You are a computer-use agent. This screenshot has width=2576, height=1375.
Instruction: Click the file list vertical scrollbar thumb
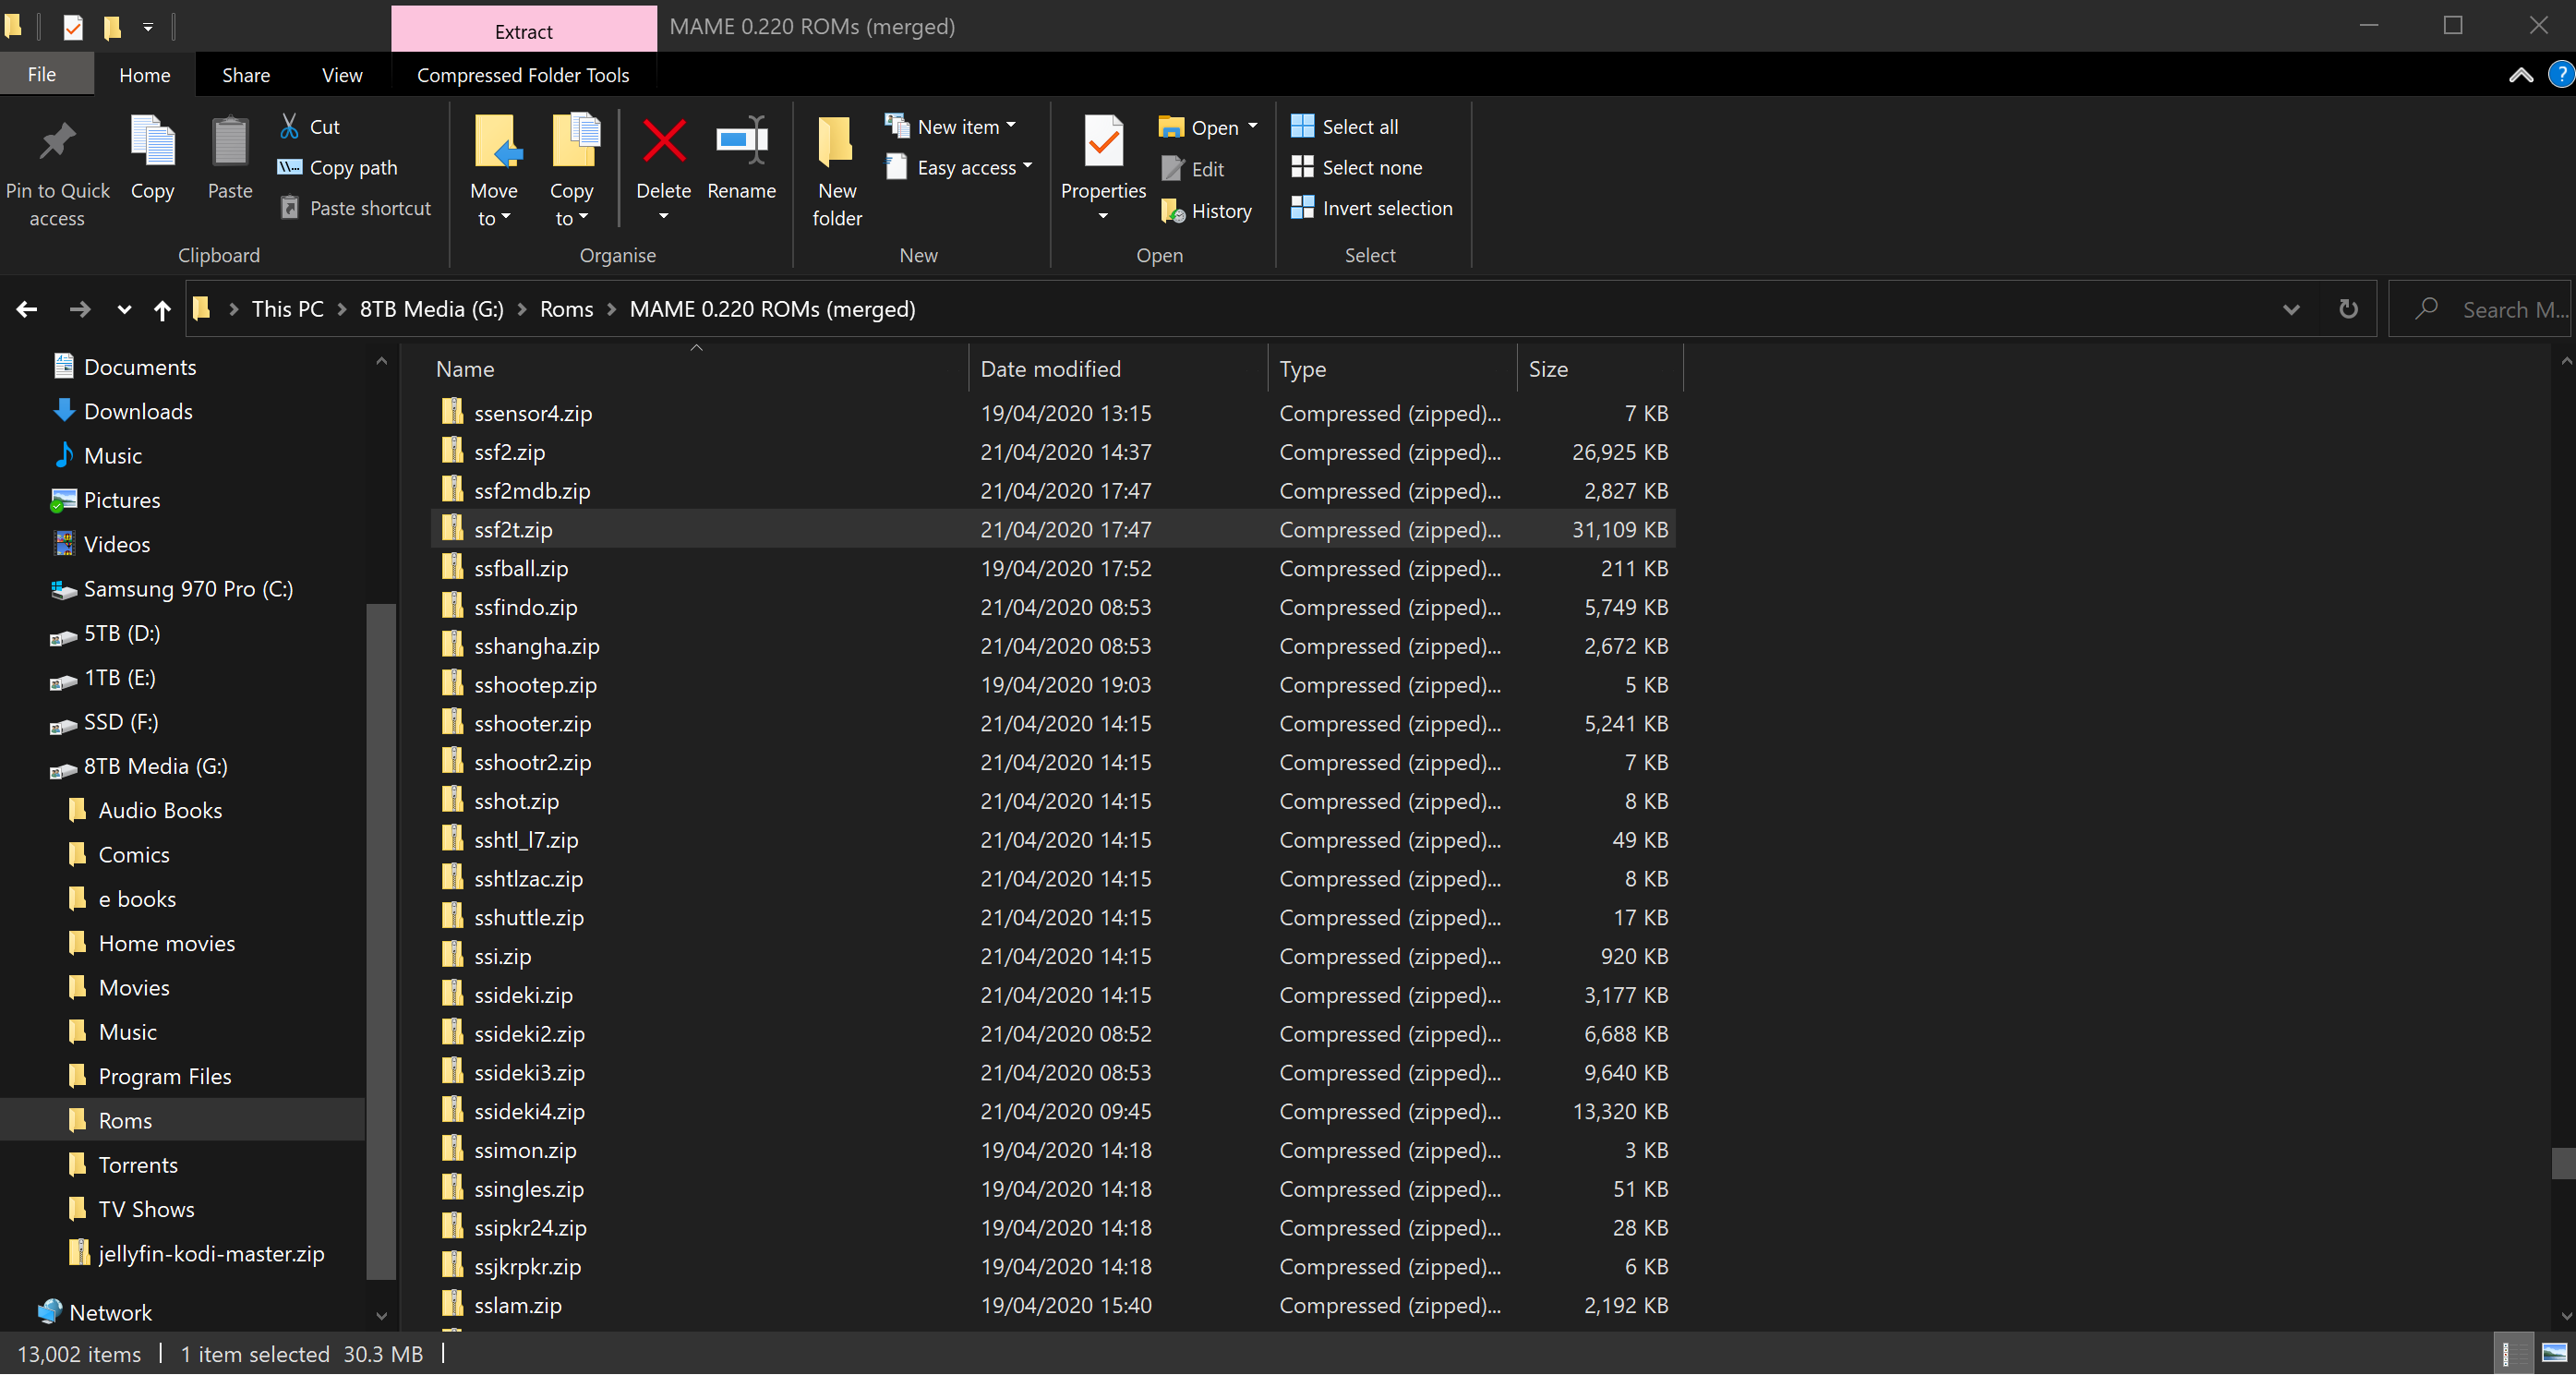[x=2563, y=1163]
